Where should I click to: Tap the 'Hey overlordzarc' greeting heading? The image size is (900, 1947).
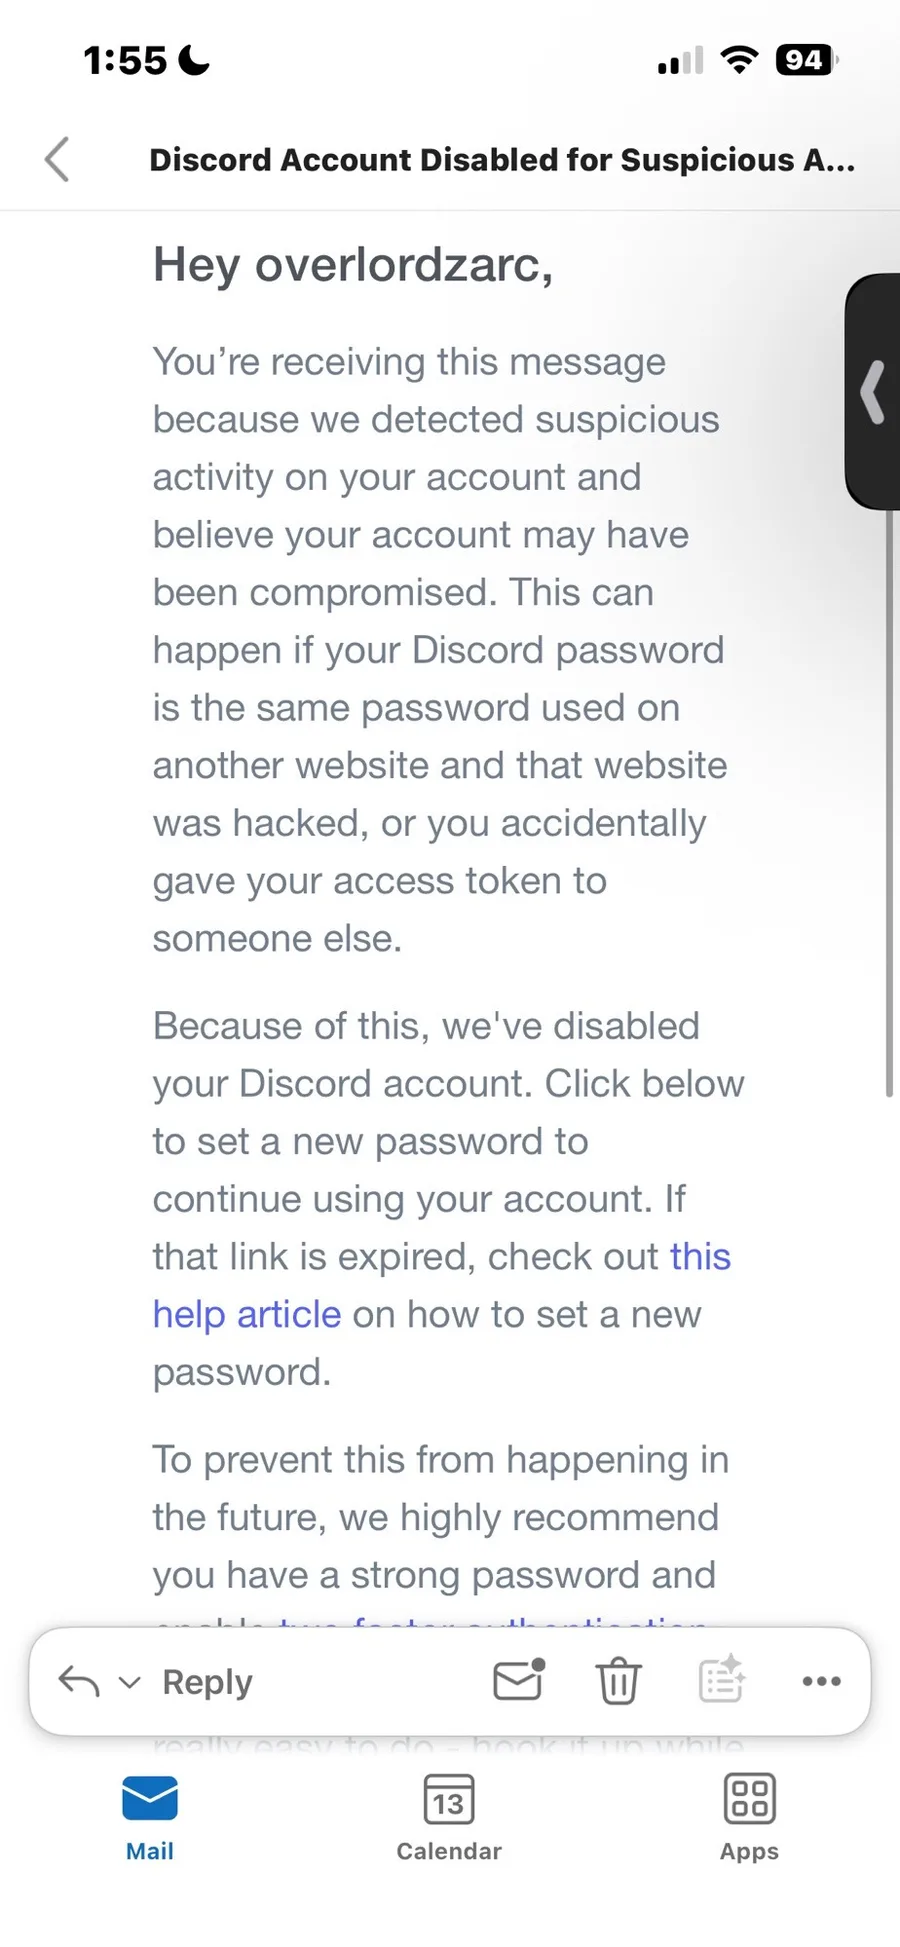pyautogui.click(x=353, y=266)
